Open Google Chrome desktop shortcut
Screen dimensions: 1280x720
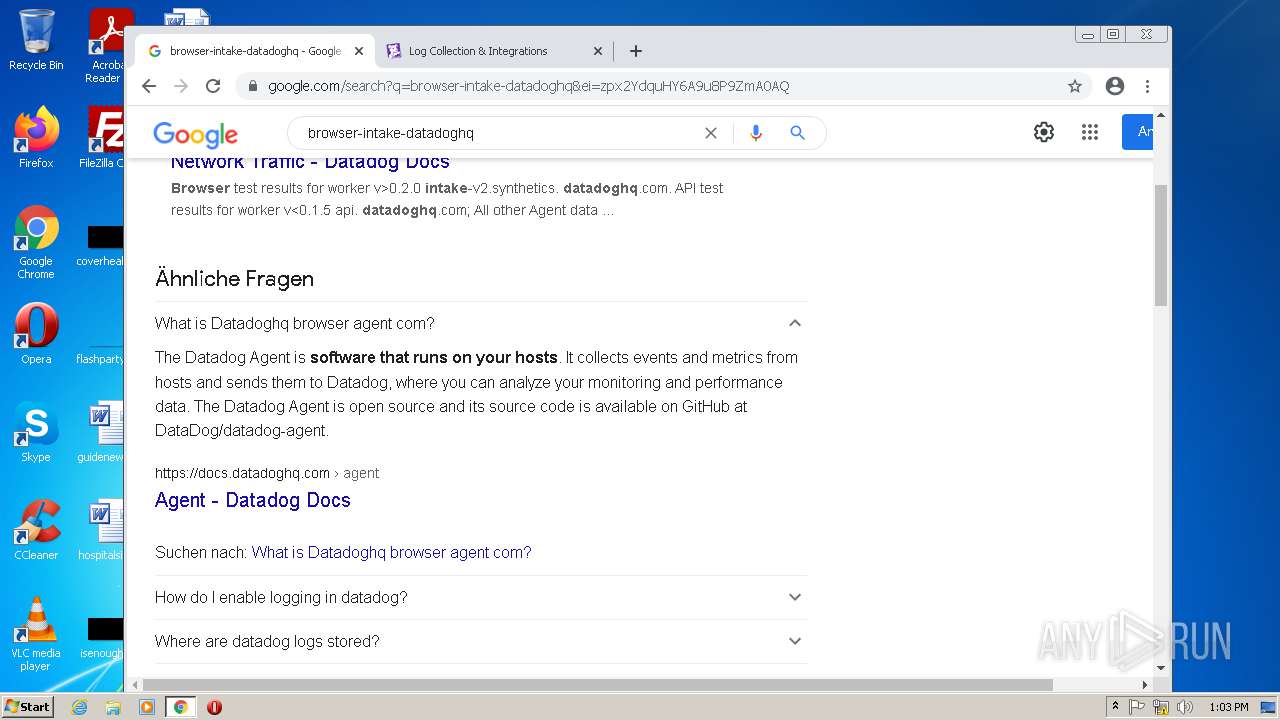point(36,243)
